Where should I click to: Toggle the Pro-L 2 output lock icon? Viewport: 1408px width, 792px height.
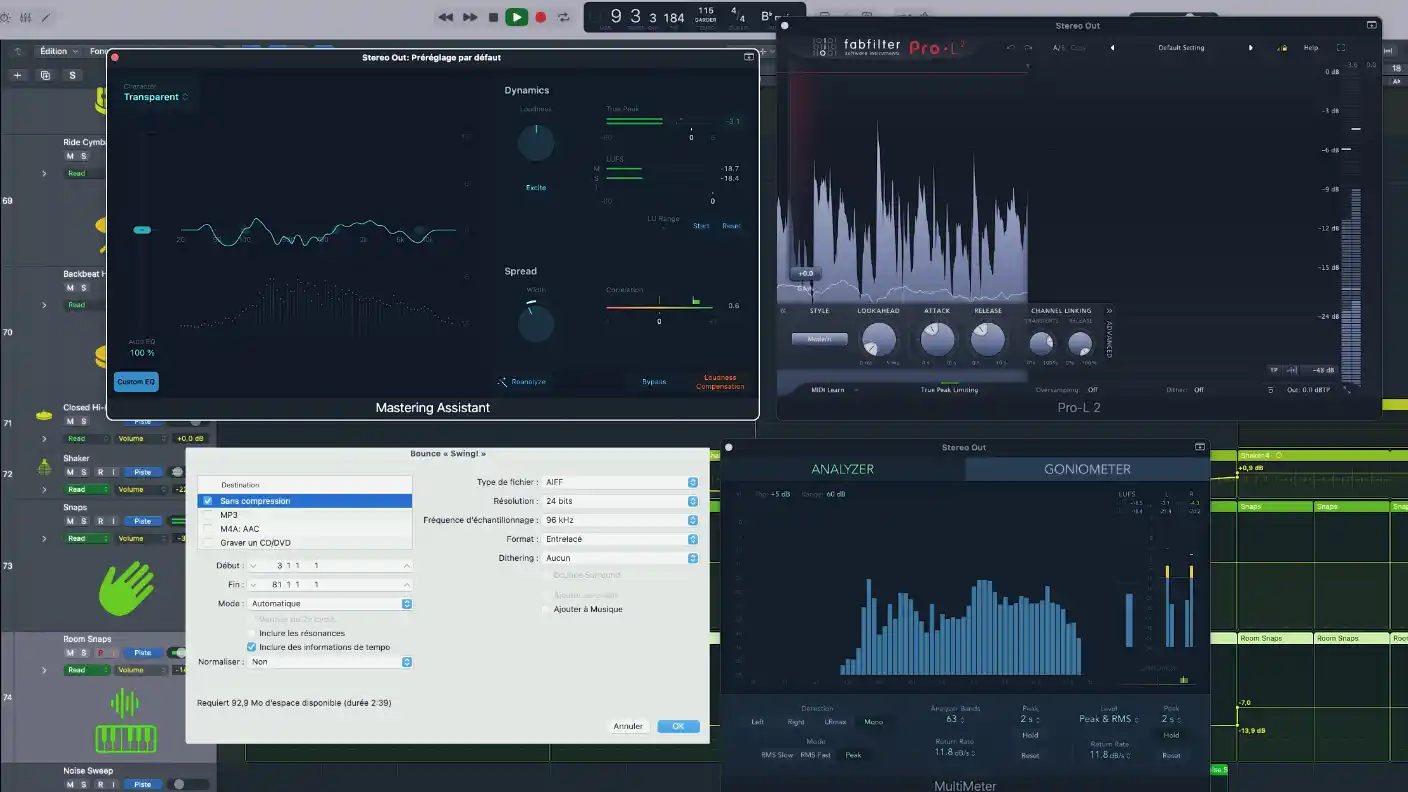coord(1282,48)
